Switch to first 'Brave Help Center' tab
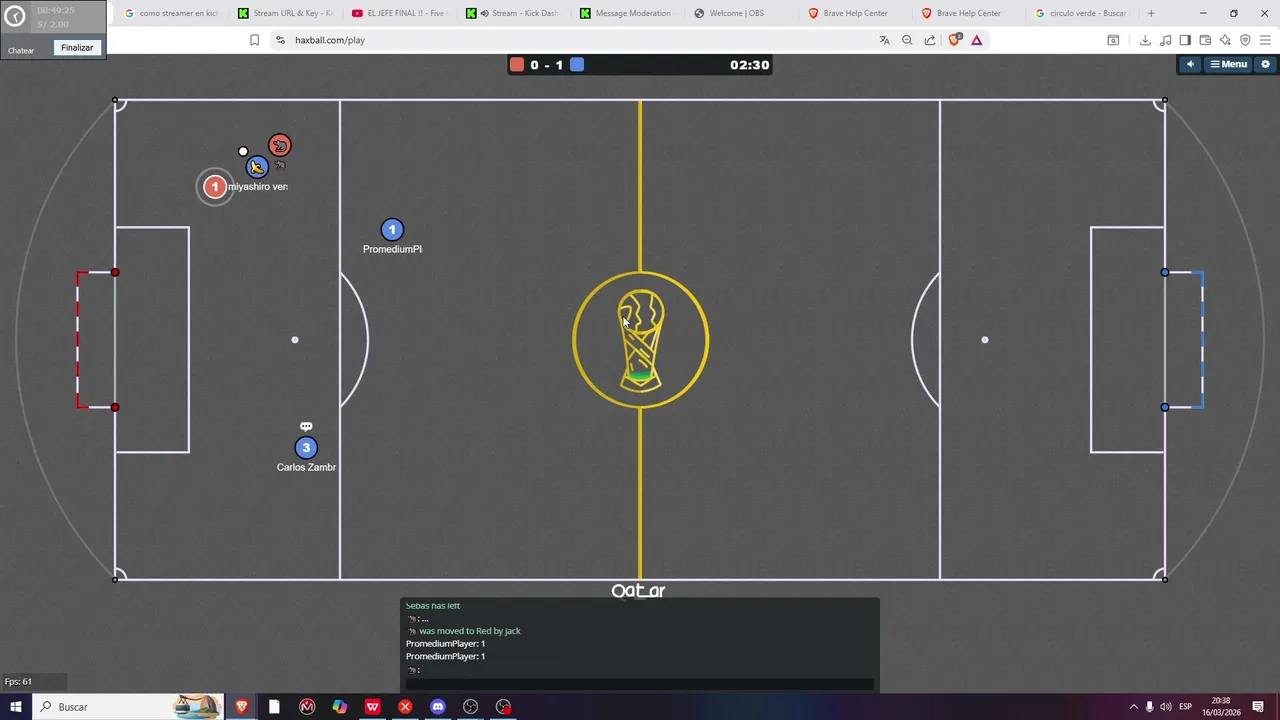 pyautogui.click(x=855, y=13)
